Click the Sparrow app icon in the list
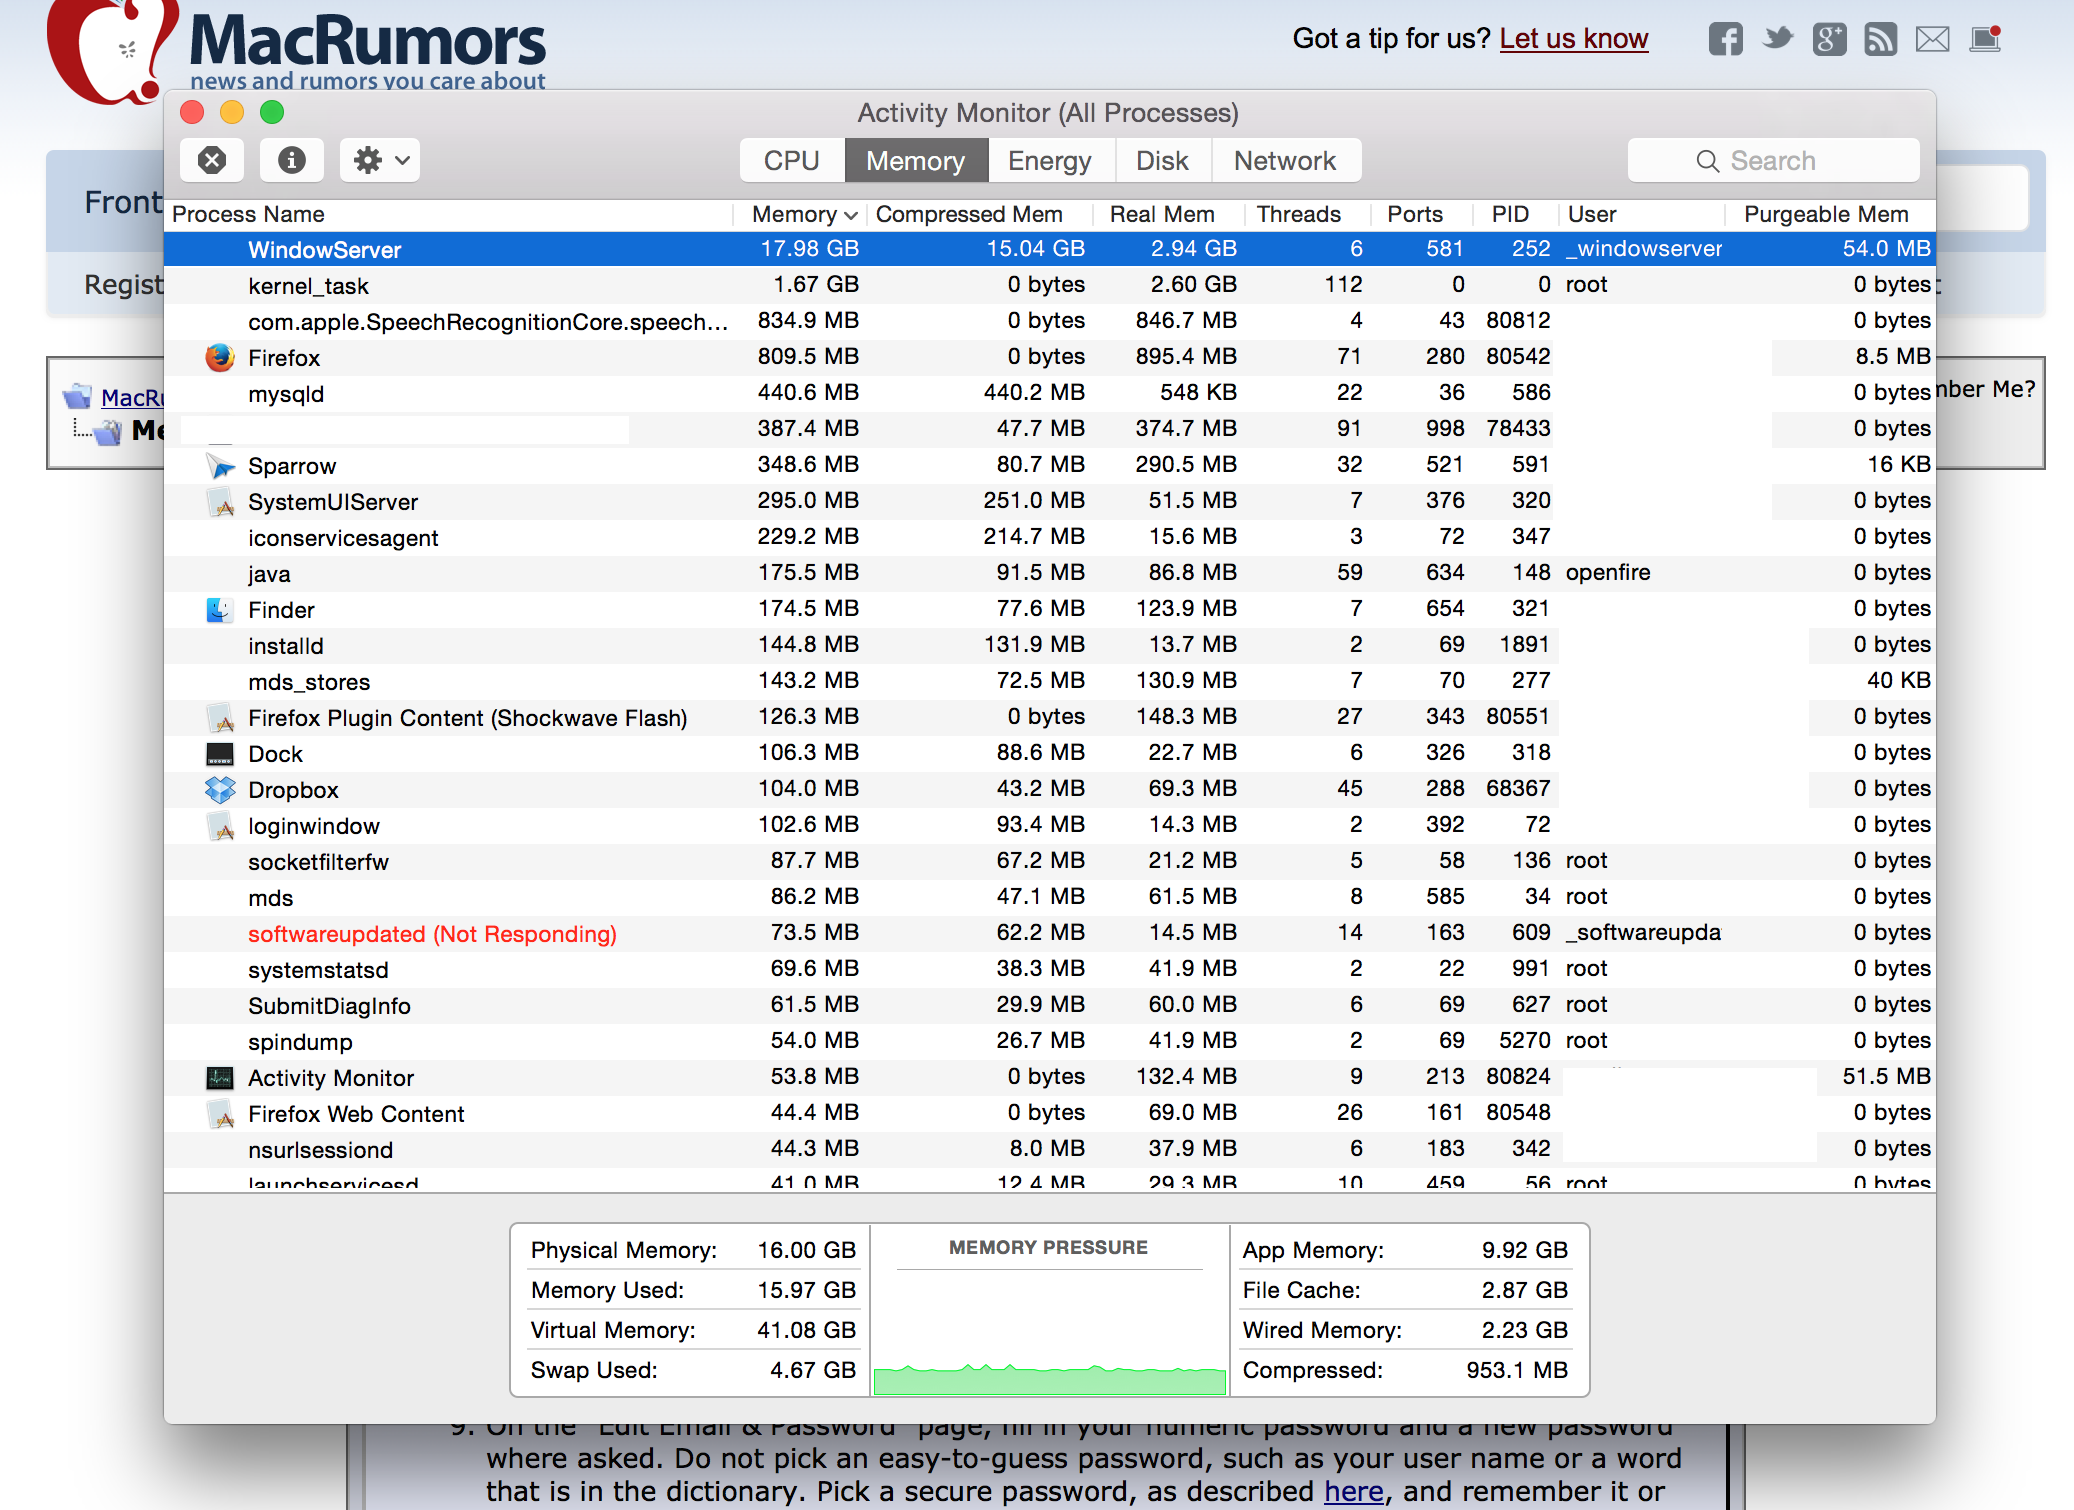 (x=220, y=465)
